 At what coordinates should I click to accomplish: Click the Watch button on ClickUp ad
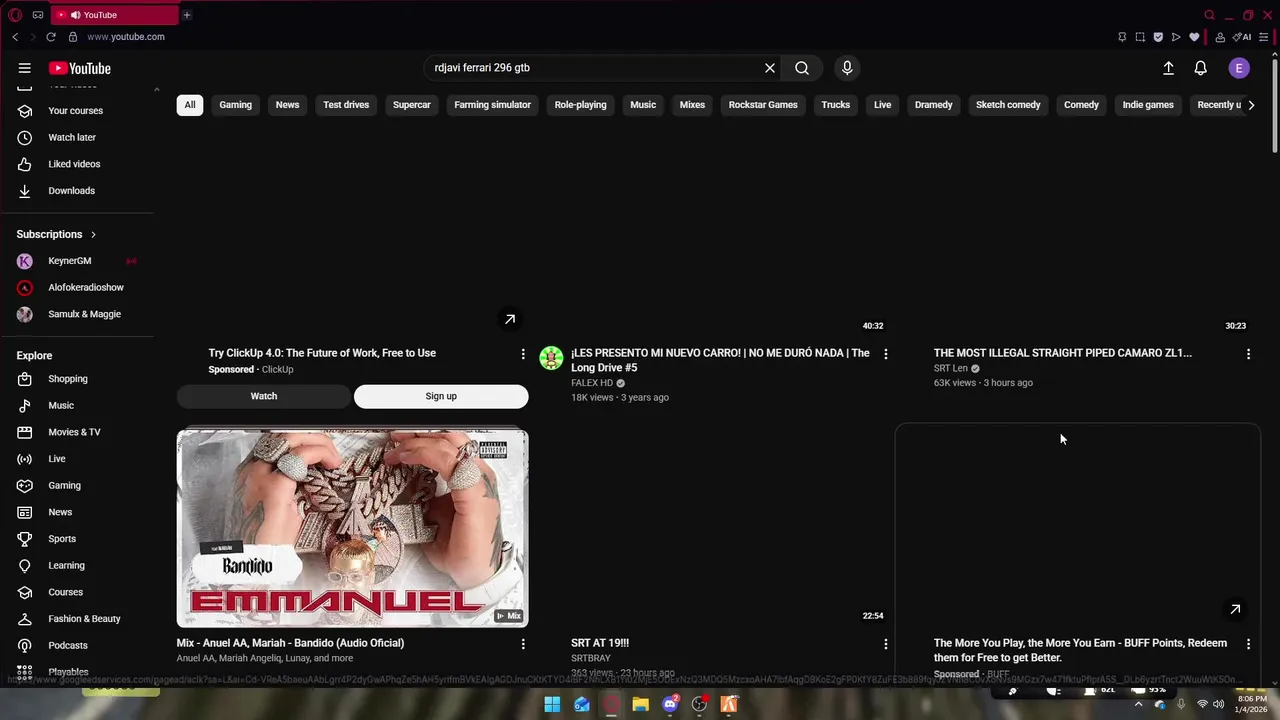point(264,396)
